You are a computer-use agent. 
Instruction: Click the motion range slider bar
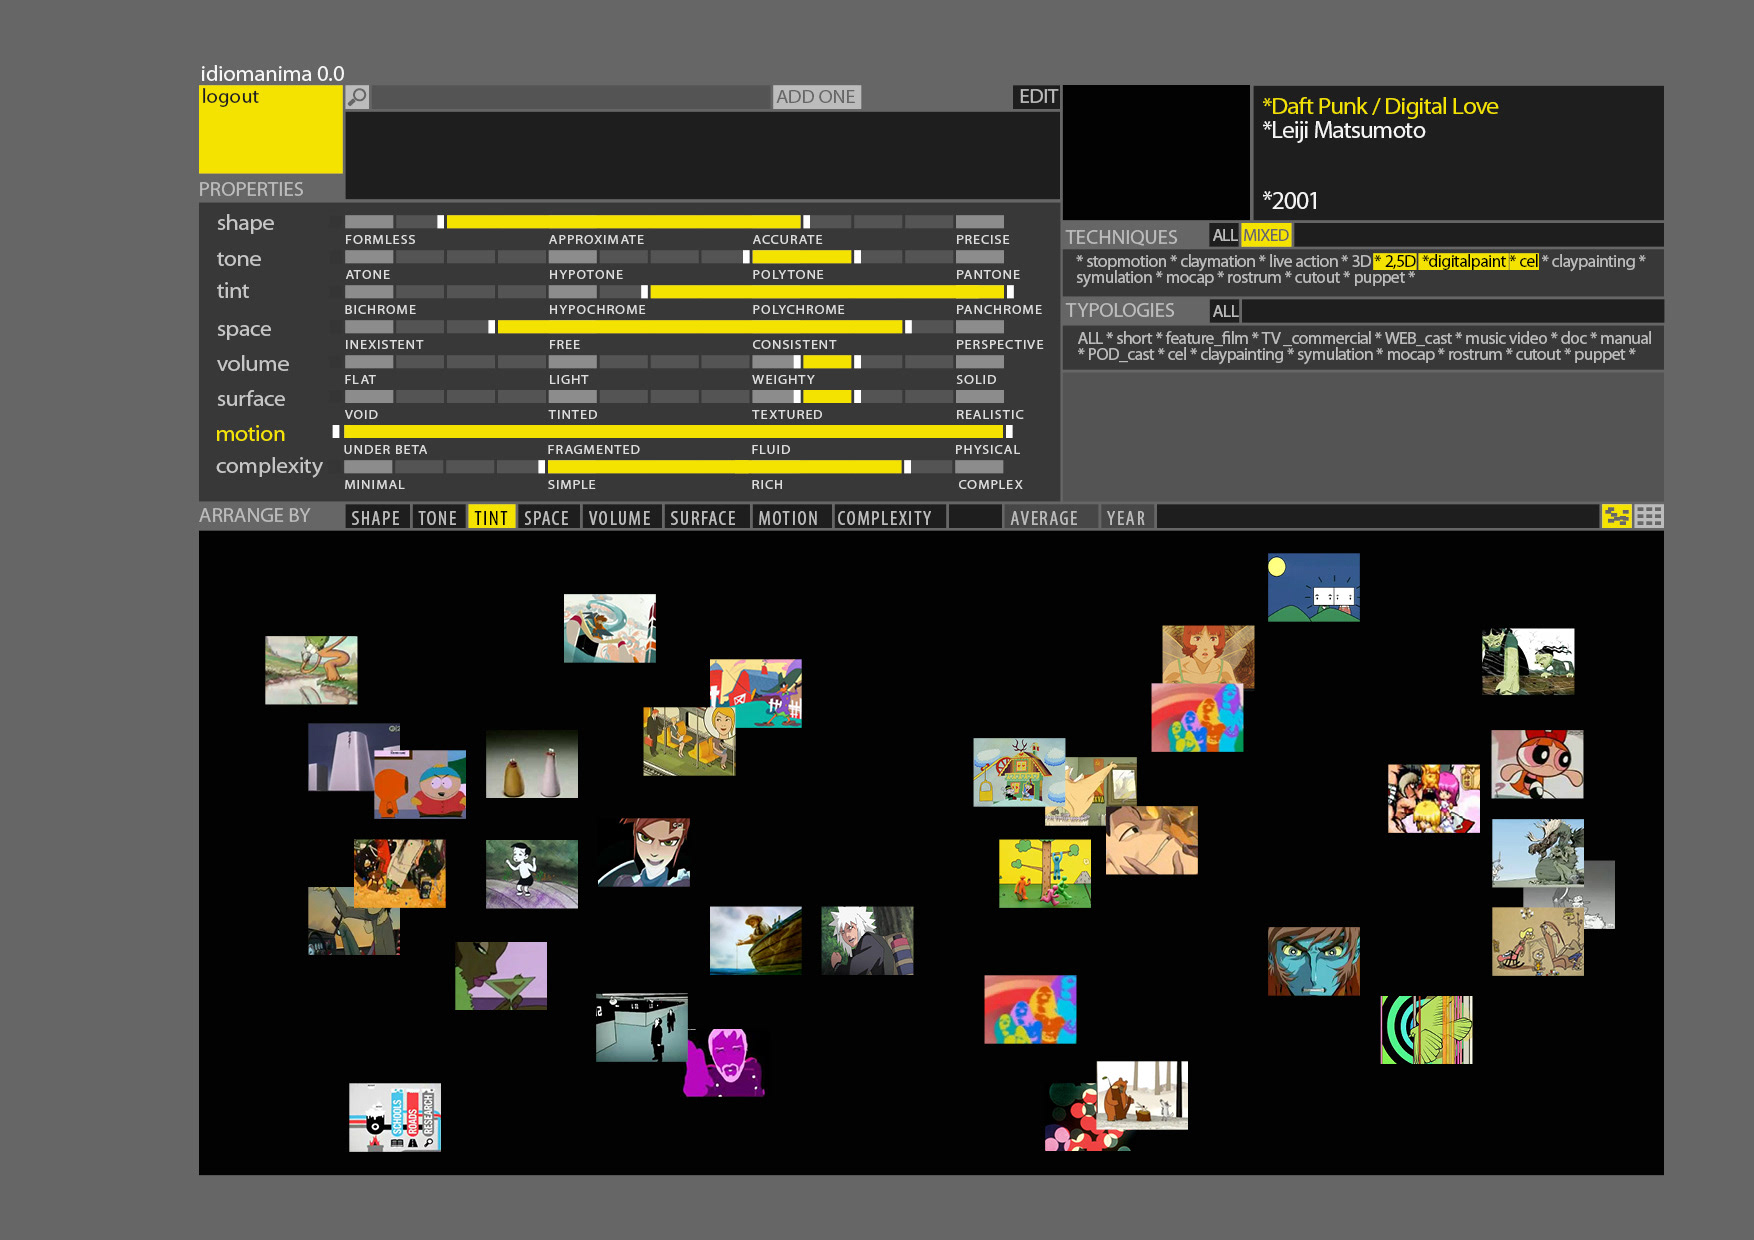click(674, 432)
